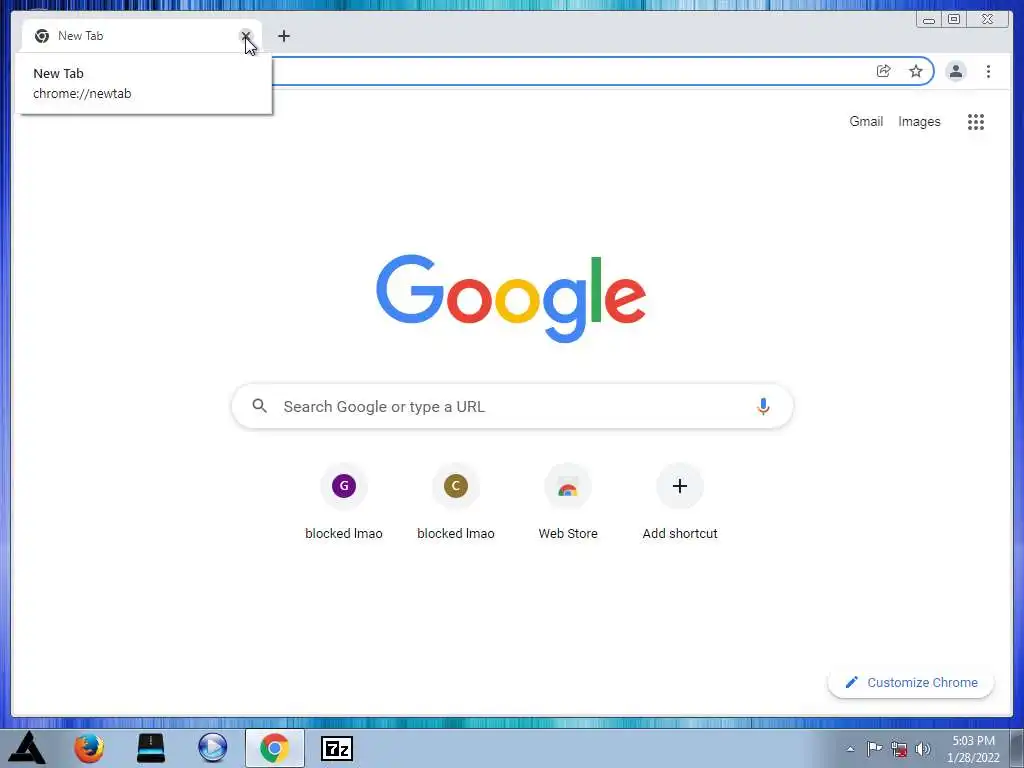Start voice search with microphone icon
Image resolution: width=1024 pixels, height=768 pixels.
pyautogui.click(x=763, y=406)
